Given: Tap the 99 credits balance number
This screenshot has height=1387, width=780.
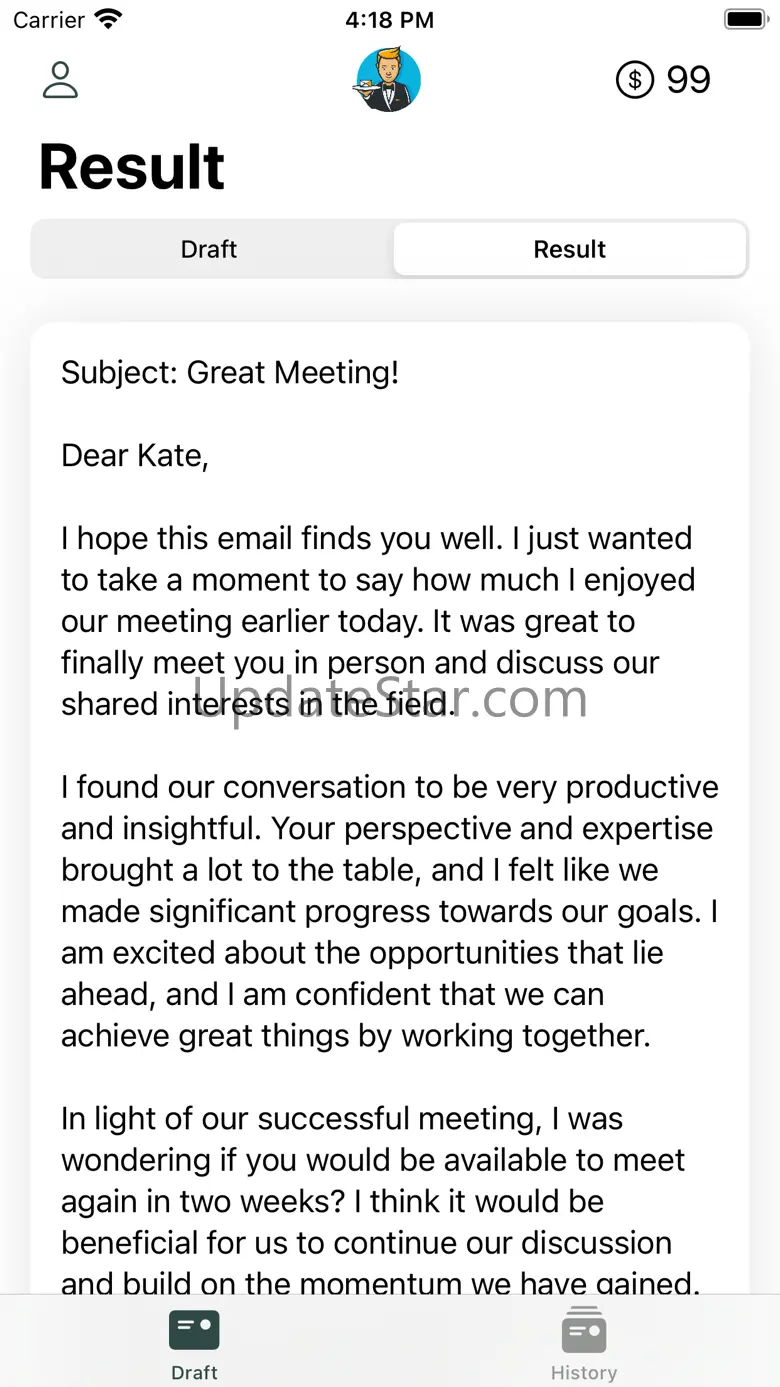Looking at the screenshot, I should click(688, 80).
